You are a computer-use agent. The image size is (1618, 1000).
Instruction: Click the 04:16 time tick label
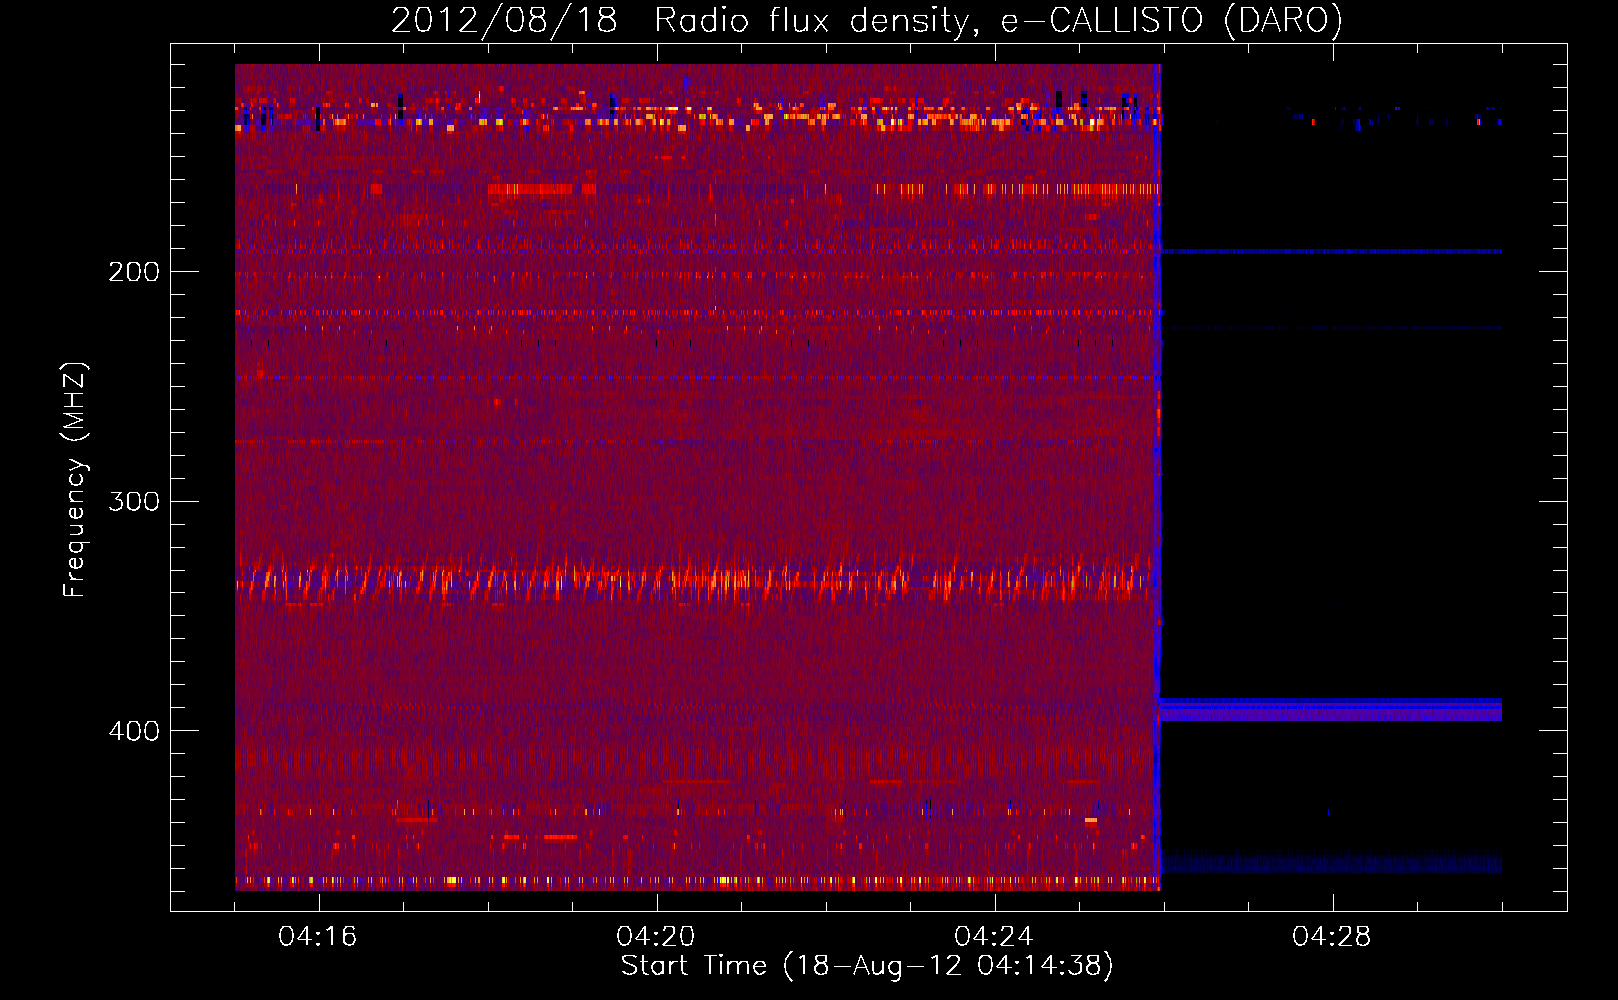coord(318,937)
